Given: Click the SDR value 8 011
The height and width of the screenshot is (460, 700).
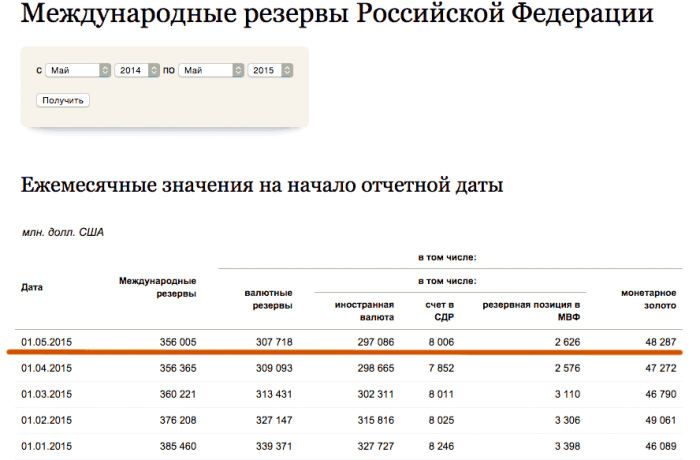Looking at the screenshot, I should click(442, 394).
